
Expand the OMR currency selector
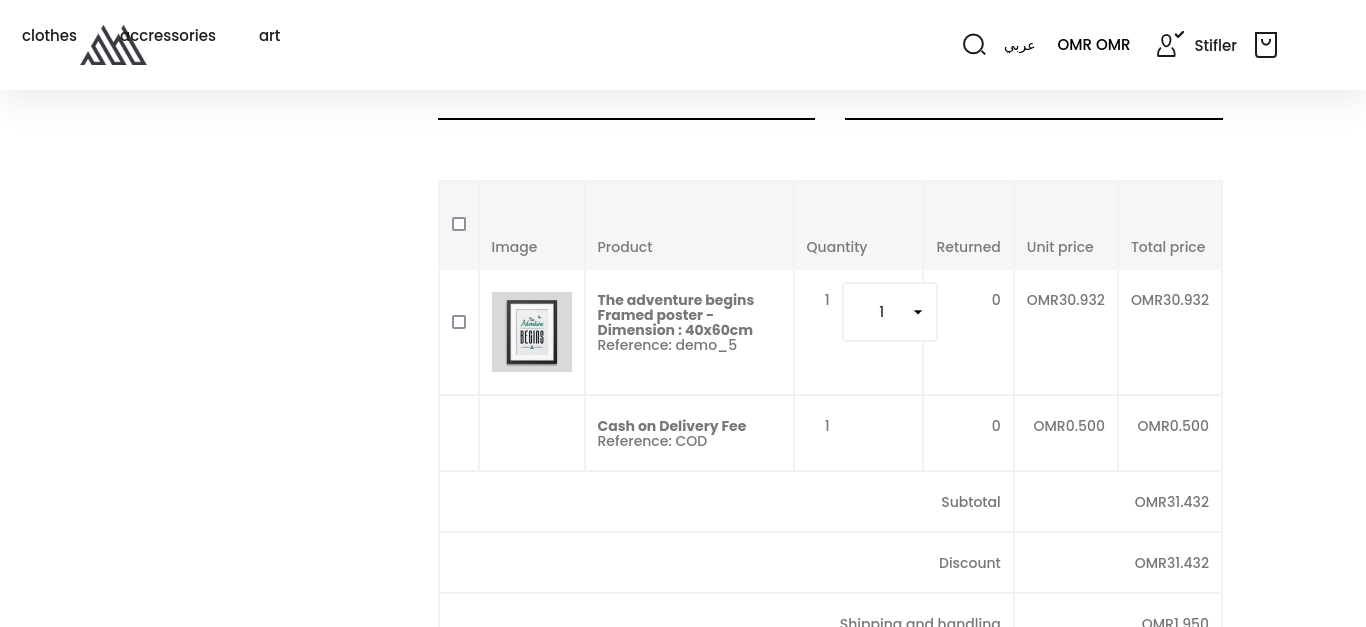point(1093,45)
